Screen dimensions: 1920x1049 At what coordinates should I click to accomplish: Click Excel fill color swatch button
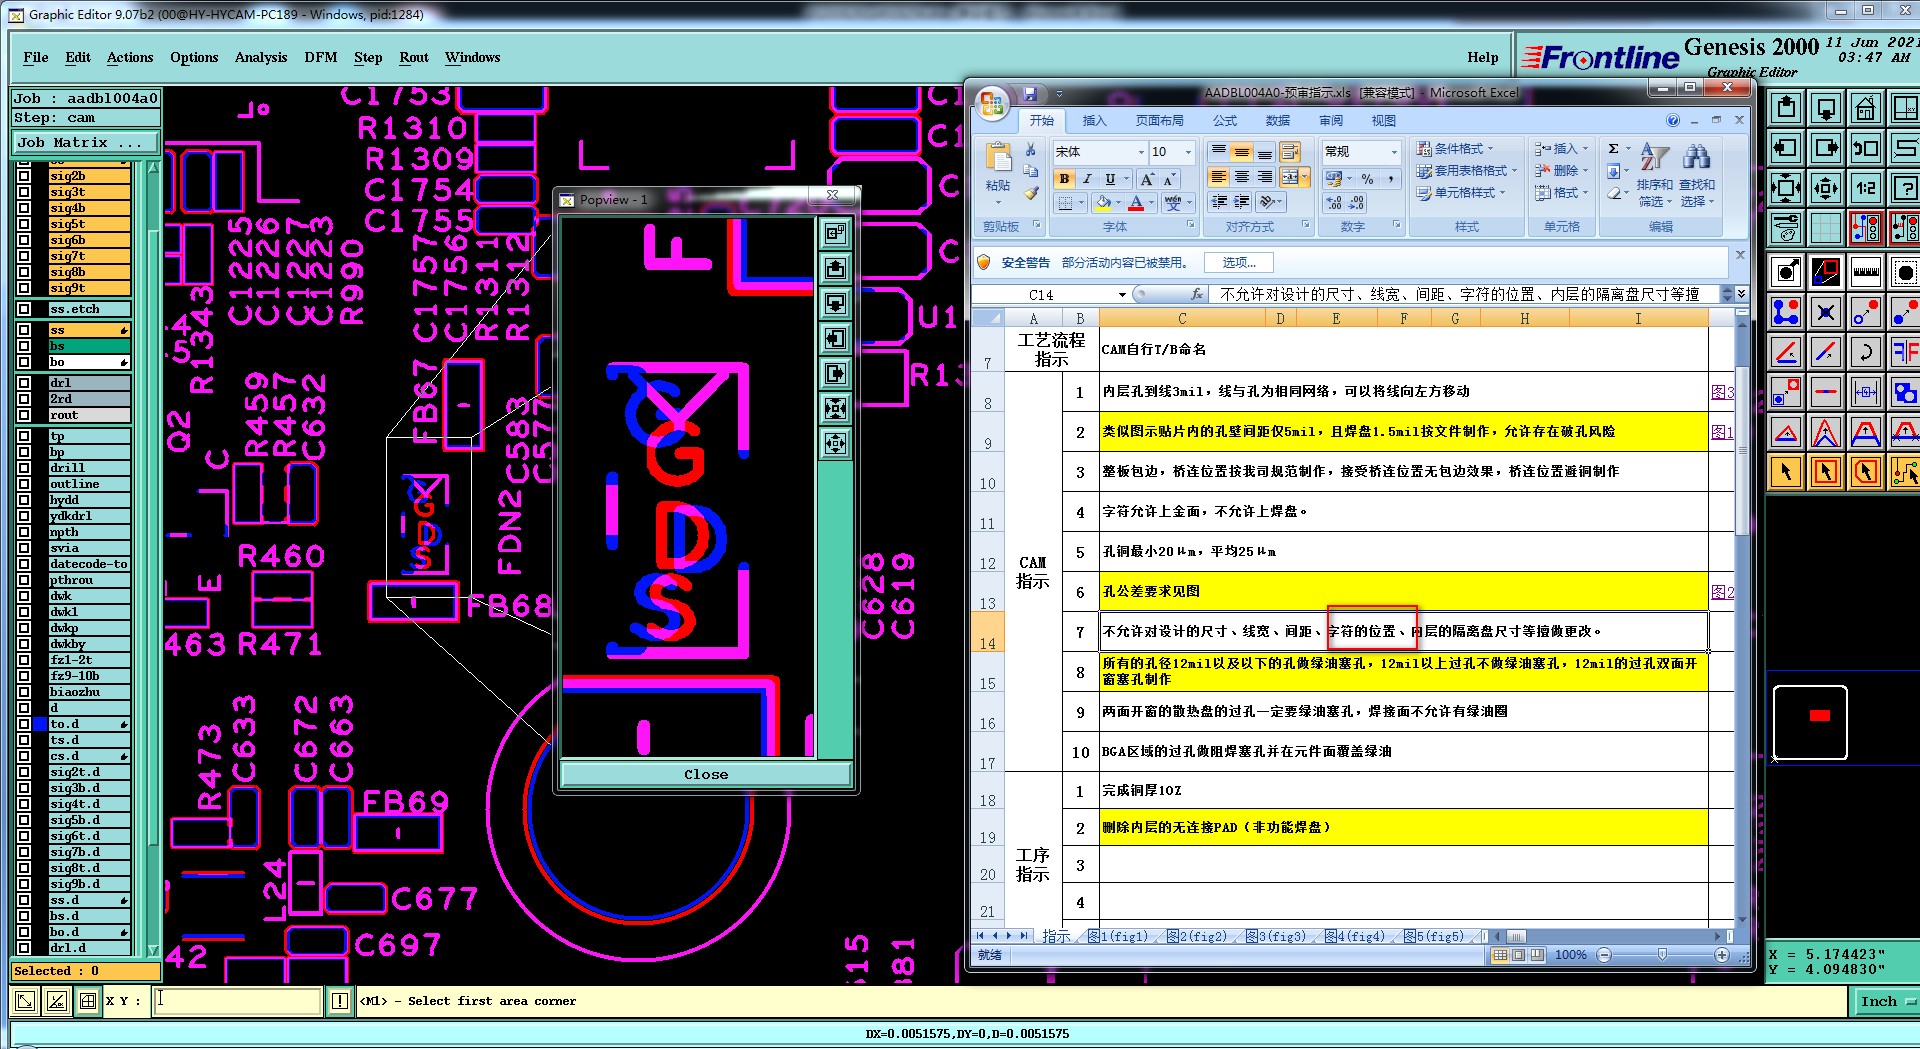[1102, 203]
